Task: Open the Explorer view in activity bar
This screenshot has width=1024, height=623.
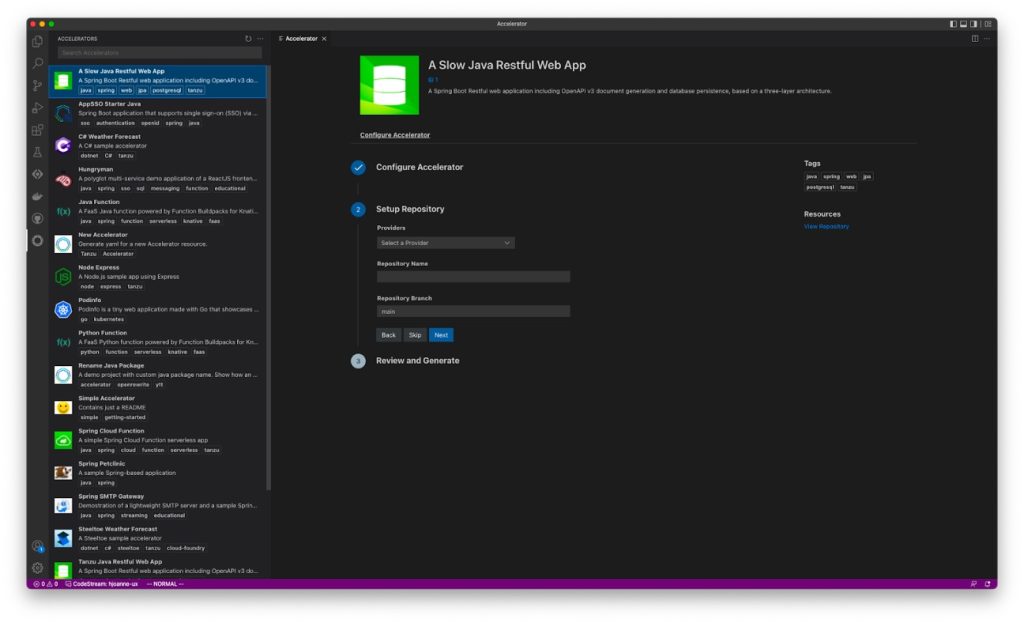Action: [x=37, y=42]
